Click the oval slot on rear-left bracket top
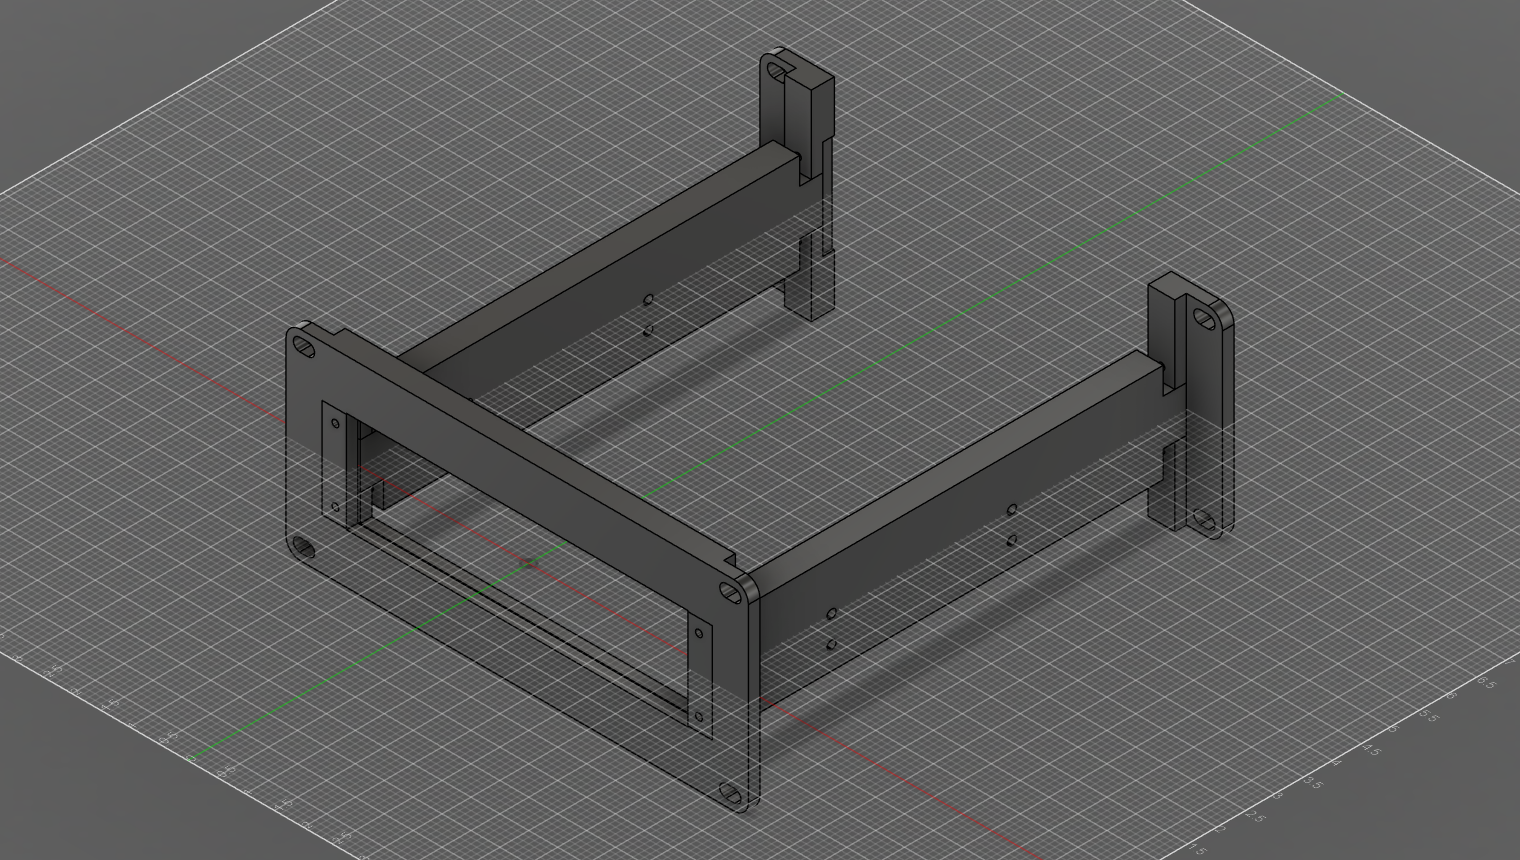1520x860 pixels. 776,71
